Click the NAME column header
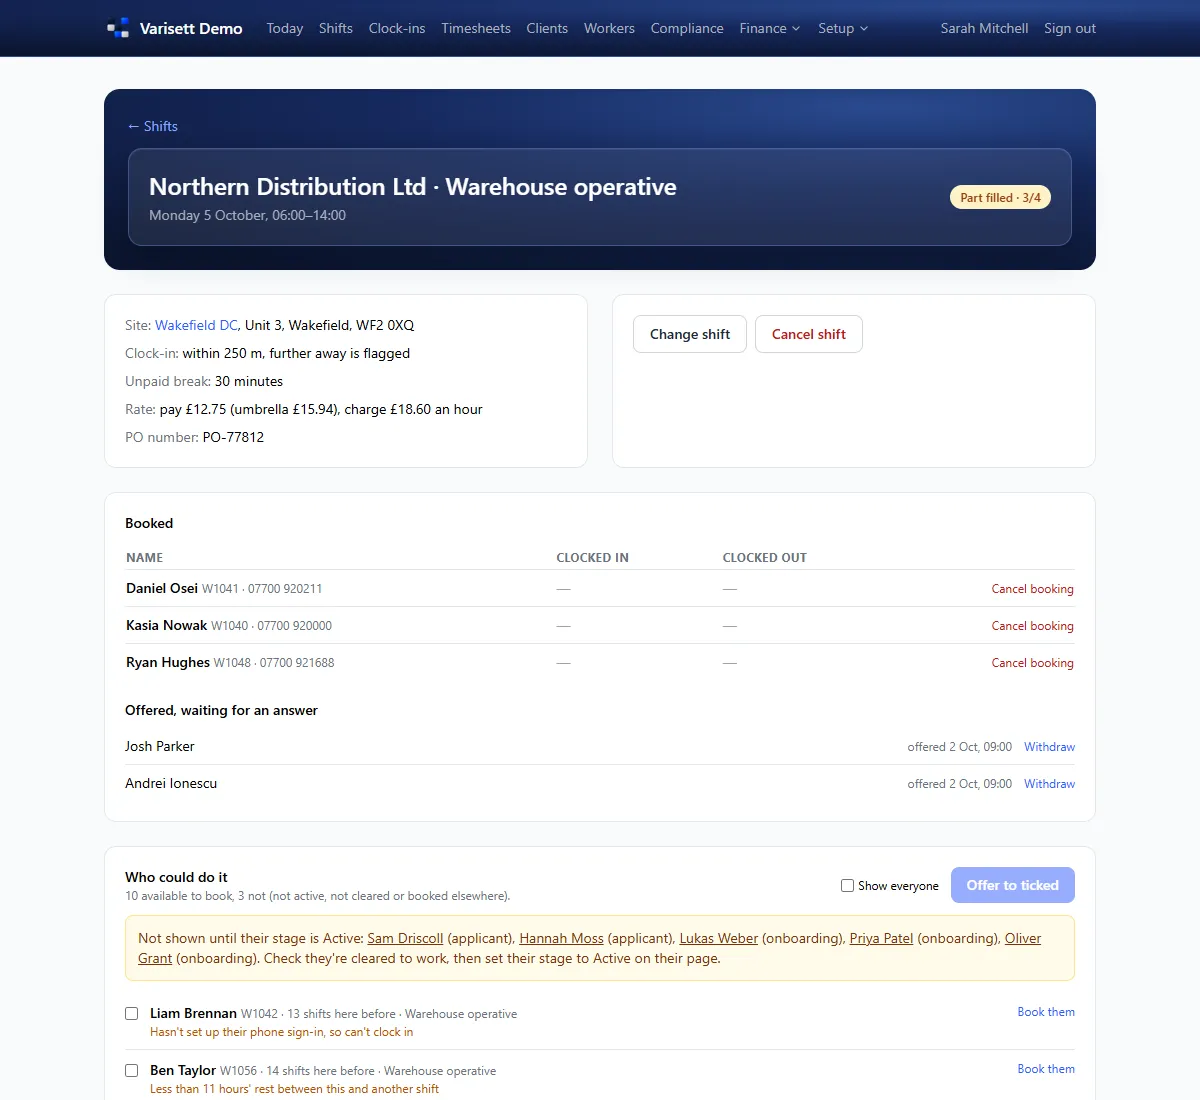This screenshot has width=1200, height=1100. [x=145, y=558]
